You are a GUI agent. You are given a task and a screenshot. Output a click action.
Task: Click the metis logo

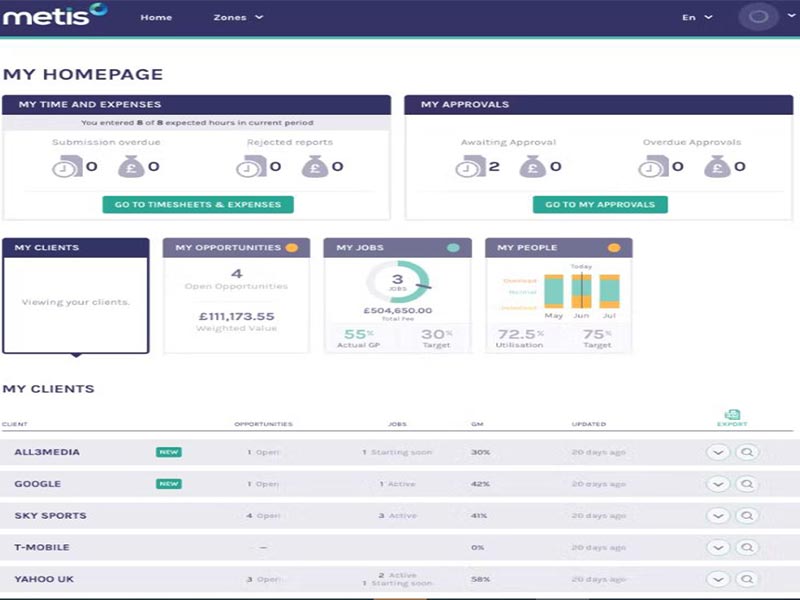pos(55,15)
